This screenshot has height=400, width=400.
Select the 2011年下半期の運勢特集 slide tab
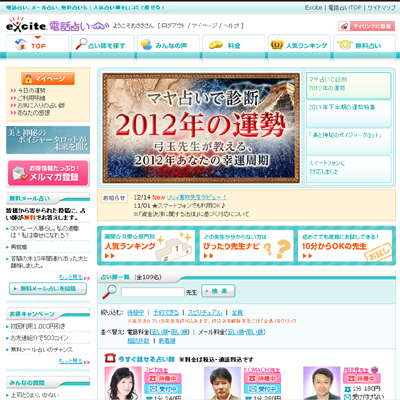[348, 113]
